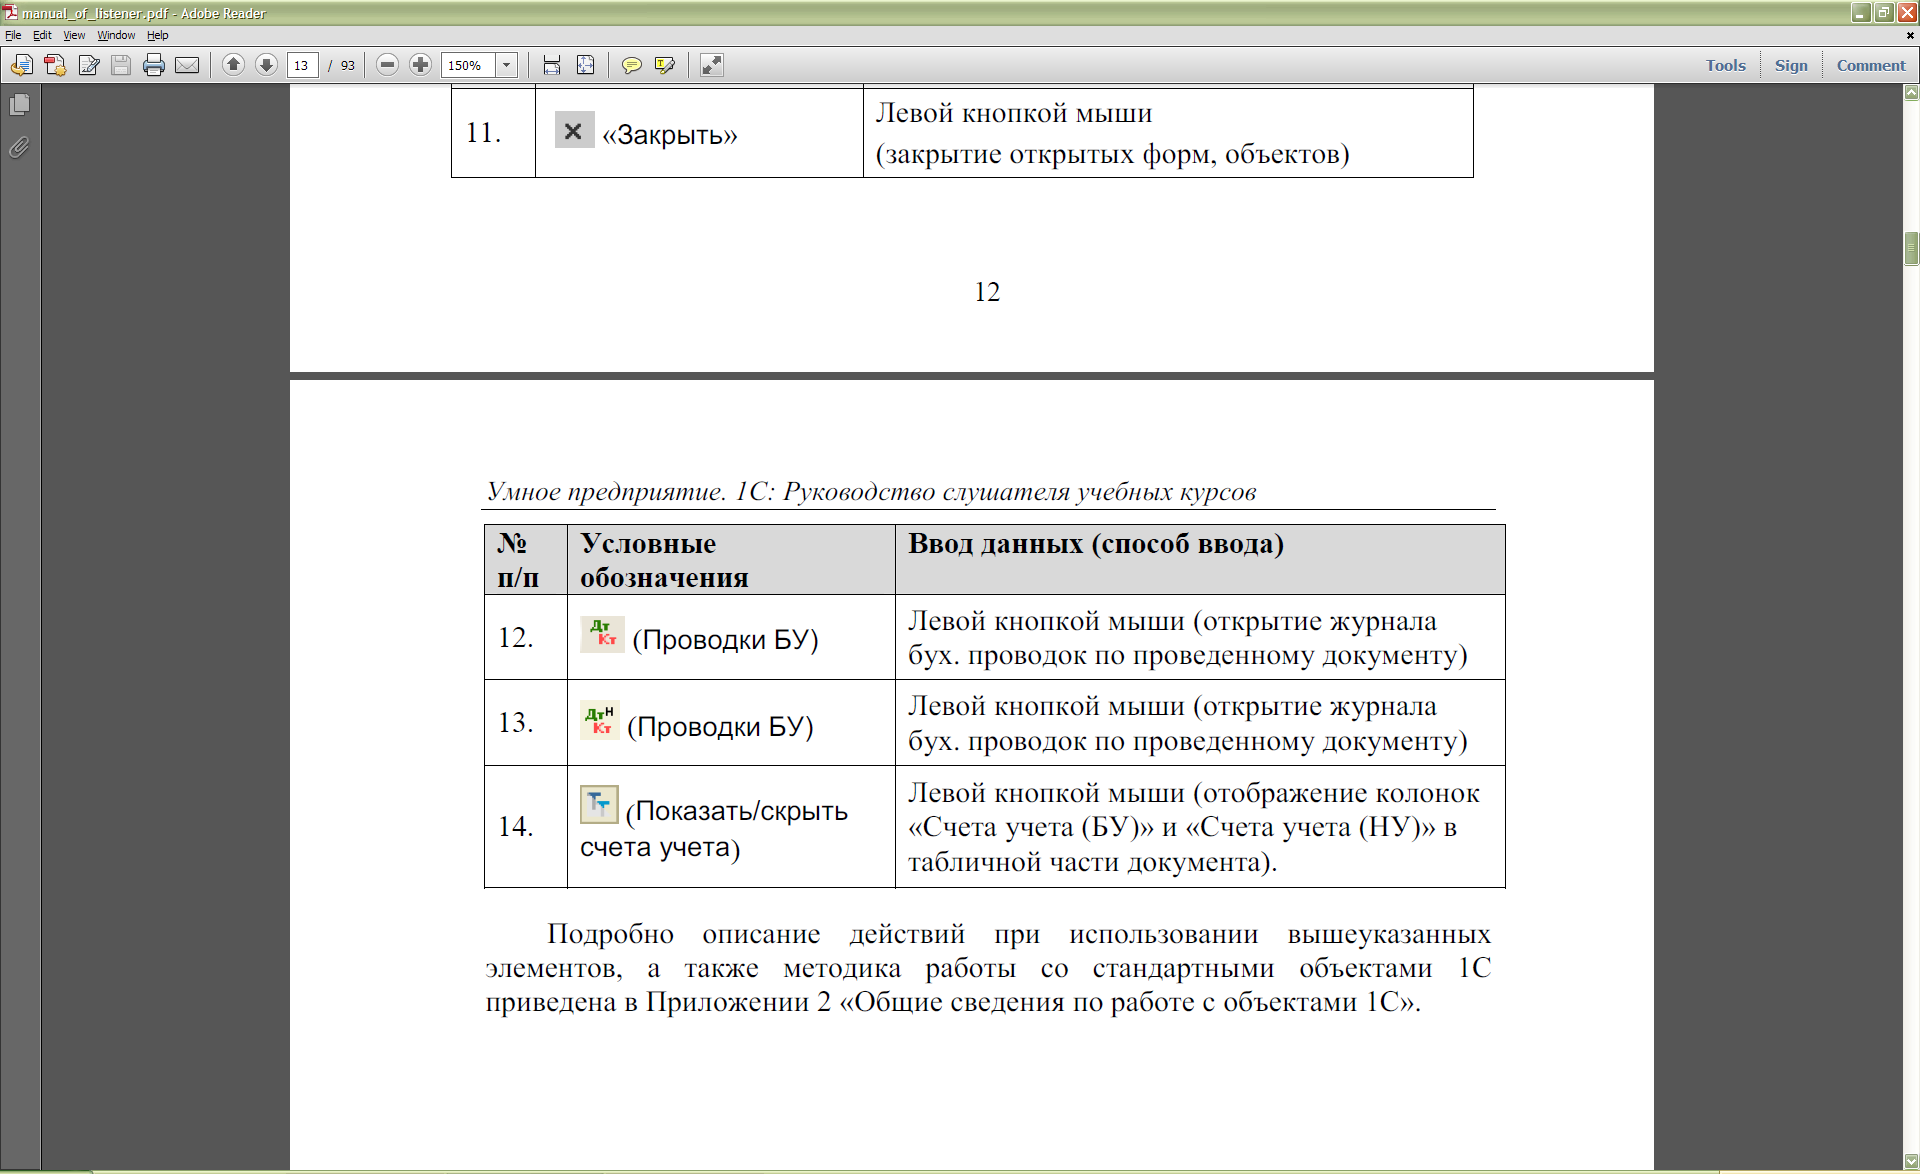Image resolution: width=1920 pixels, height=1174 pixels.
Task: Show Attachments paperclip panel in sidebar
Action: tap(19, 148)
